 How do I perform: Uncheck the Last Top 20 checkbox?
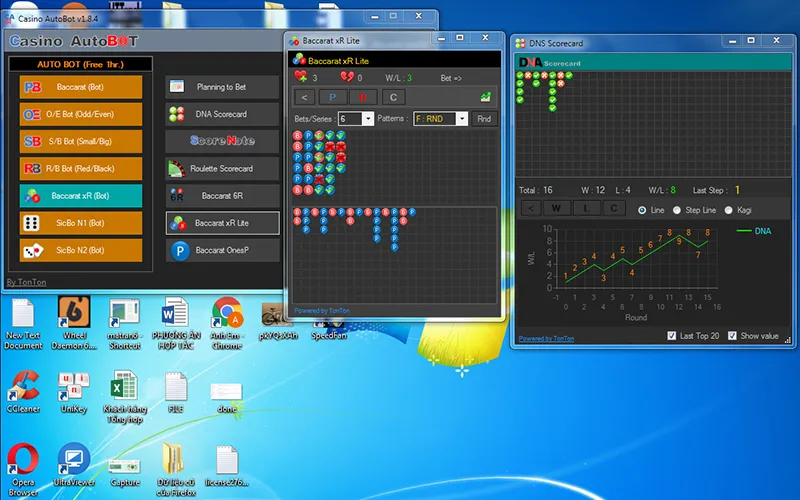point(672,335)
